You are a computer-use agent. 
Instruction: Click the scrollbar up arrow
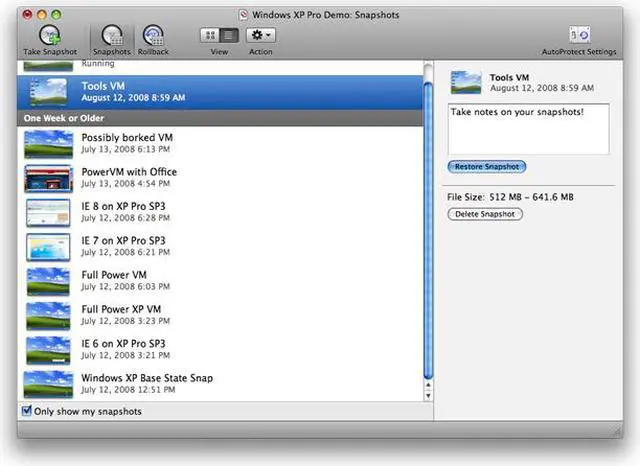[x=428, y=385]
